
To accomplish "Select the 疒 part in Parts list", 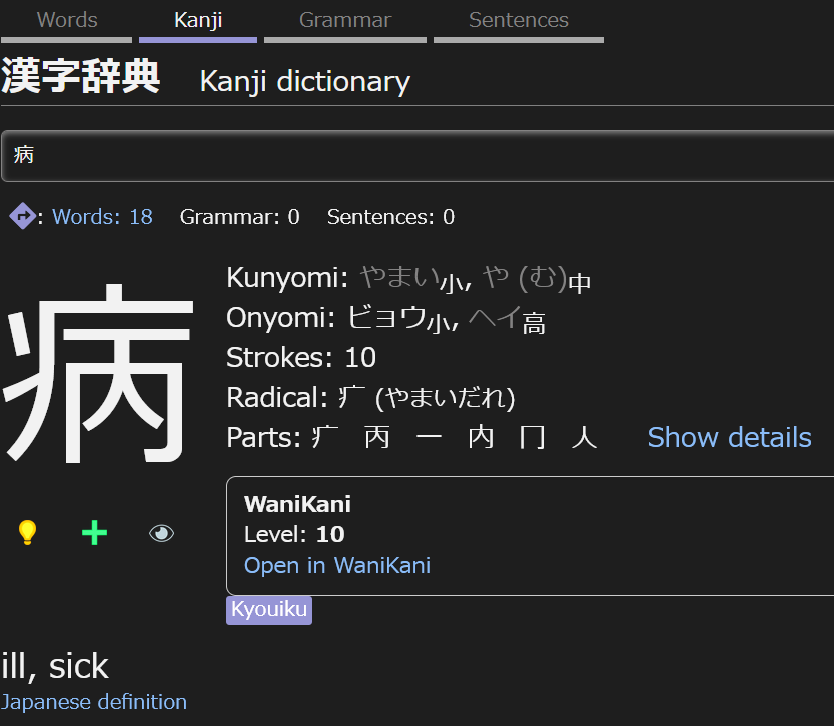I will tap(322, 437).
